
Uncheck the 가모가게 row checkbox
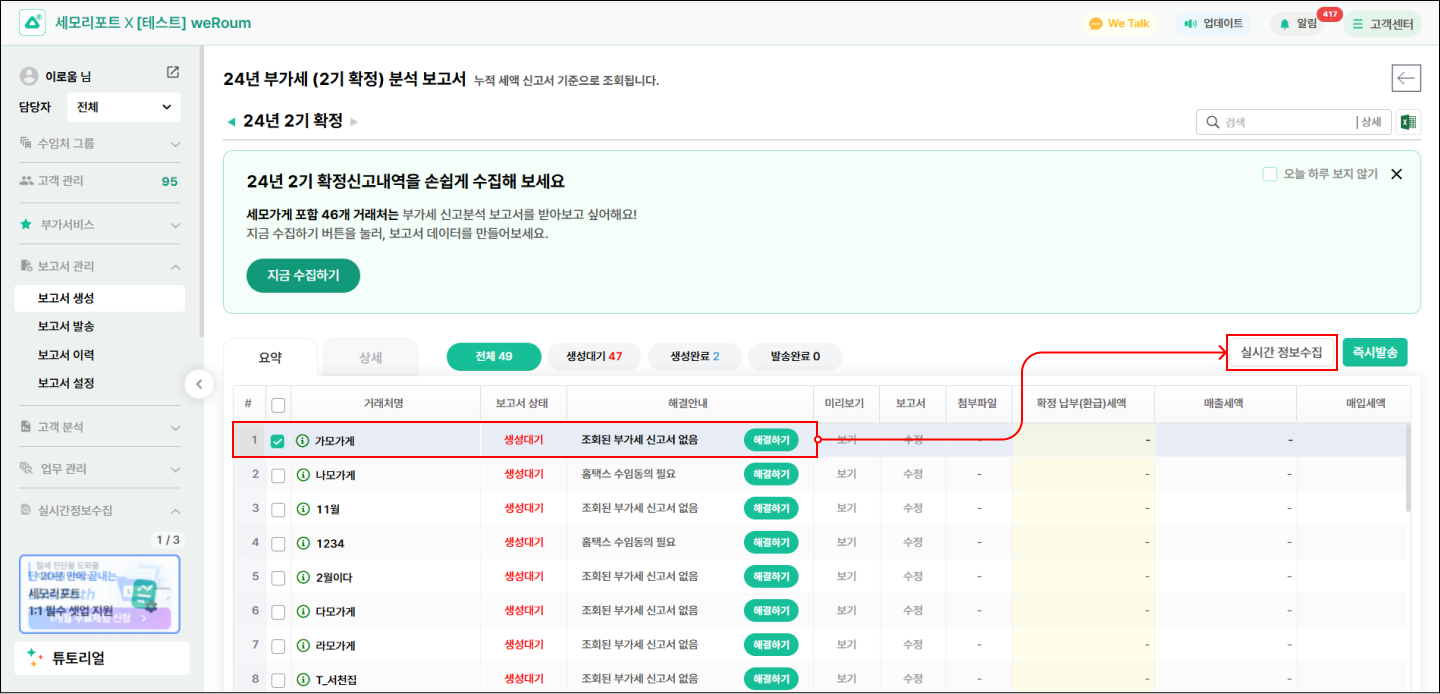[x=278, y=441]
